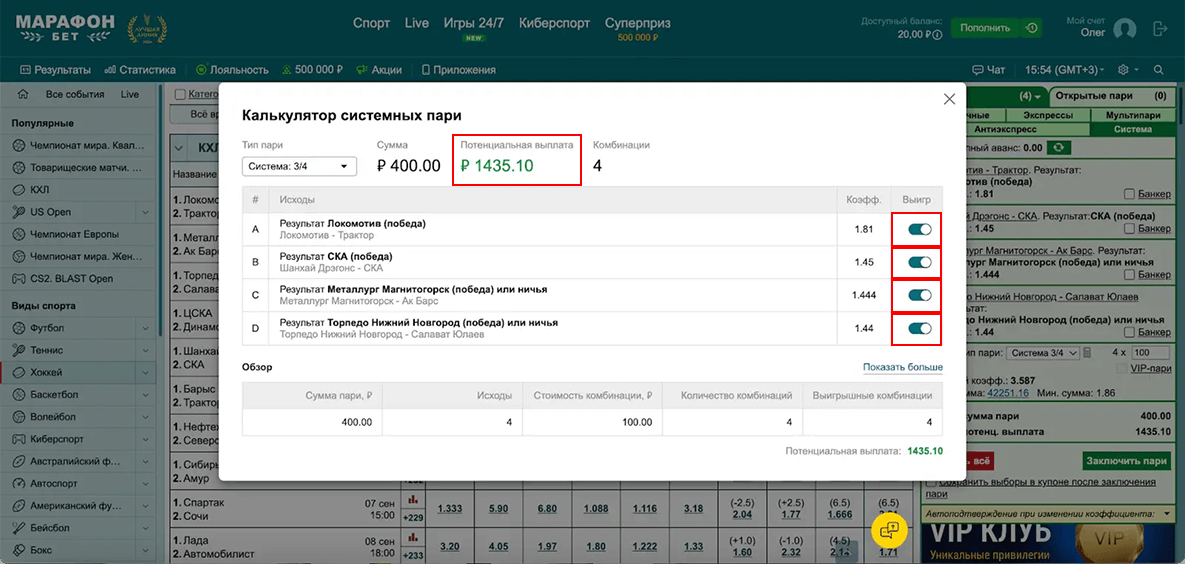
Task: Toggle win switch for Металлург Магнитогорск outcome
Action: coord(920,296)
